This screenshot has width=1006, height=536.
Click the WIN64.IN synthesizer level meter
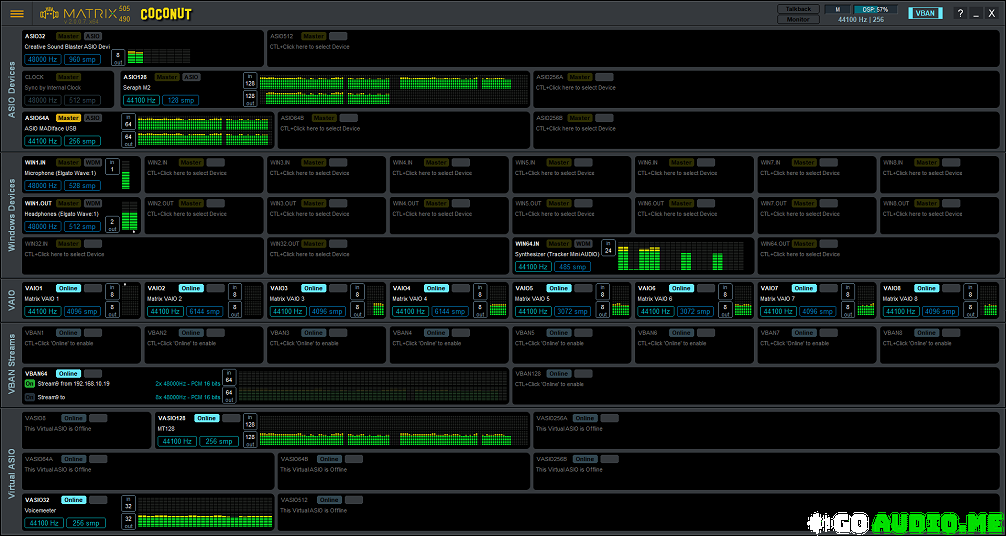681,256
